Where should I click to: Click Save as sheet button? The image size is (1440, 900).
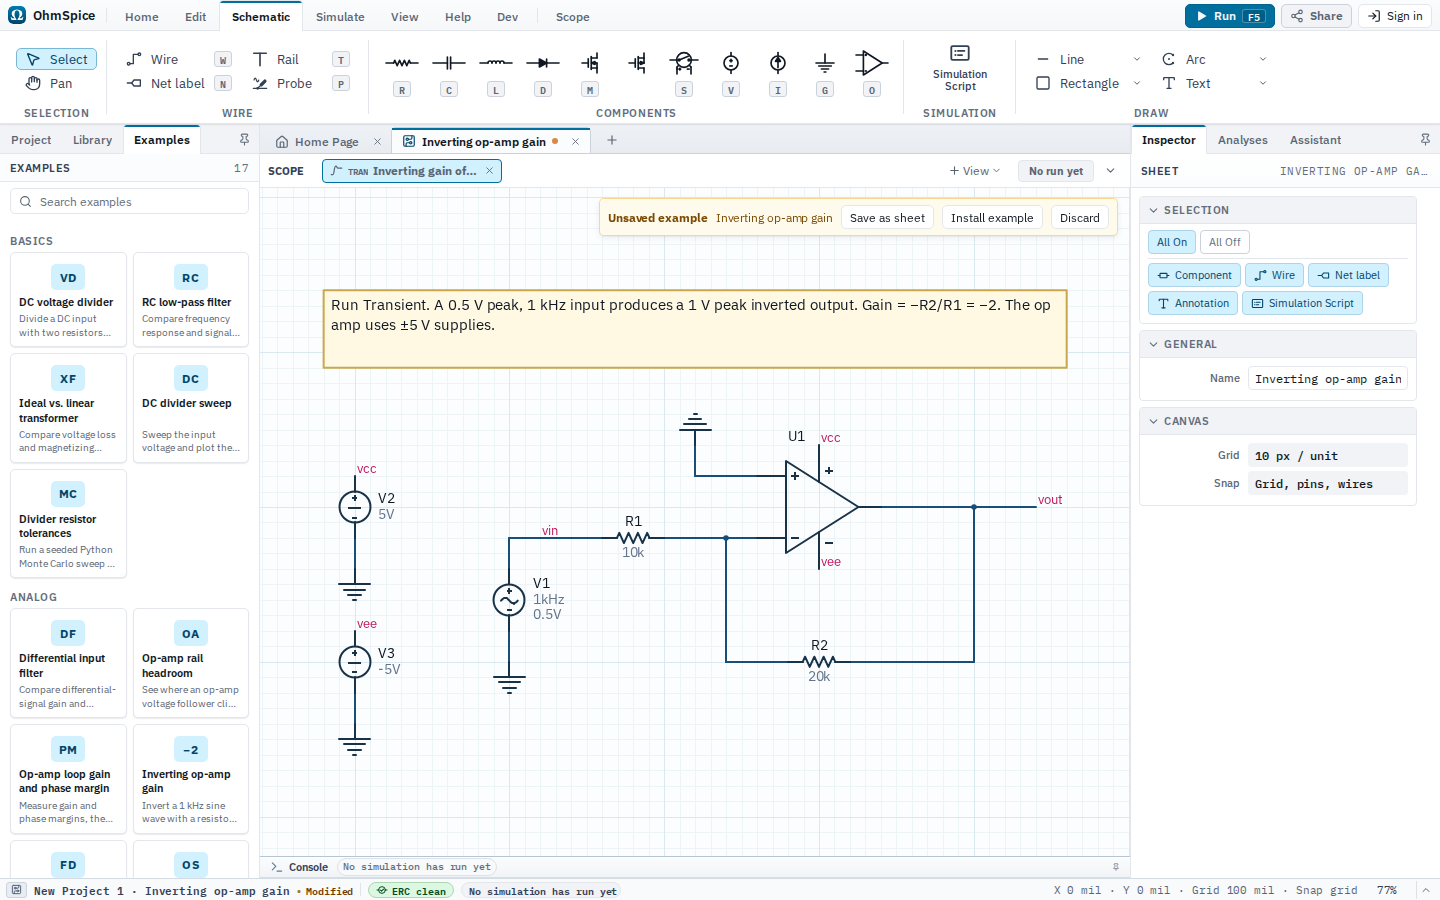click(887, 218)
